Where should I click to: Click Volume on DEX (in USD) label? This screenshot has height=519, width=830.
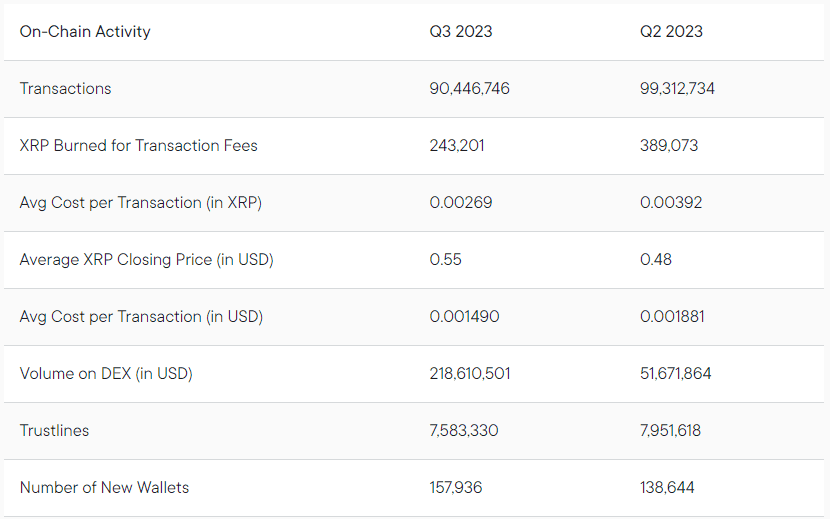coord(106,374)
